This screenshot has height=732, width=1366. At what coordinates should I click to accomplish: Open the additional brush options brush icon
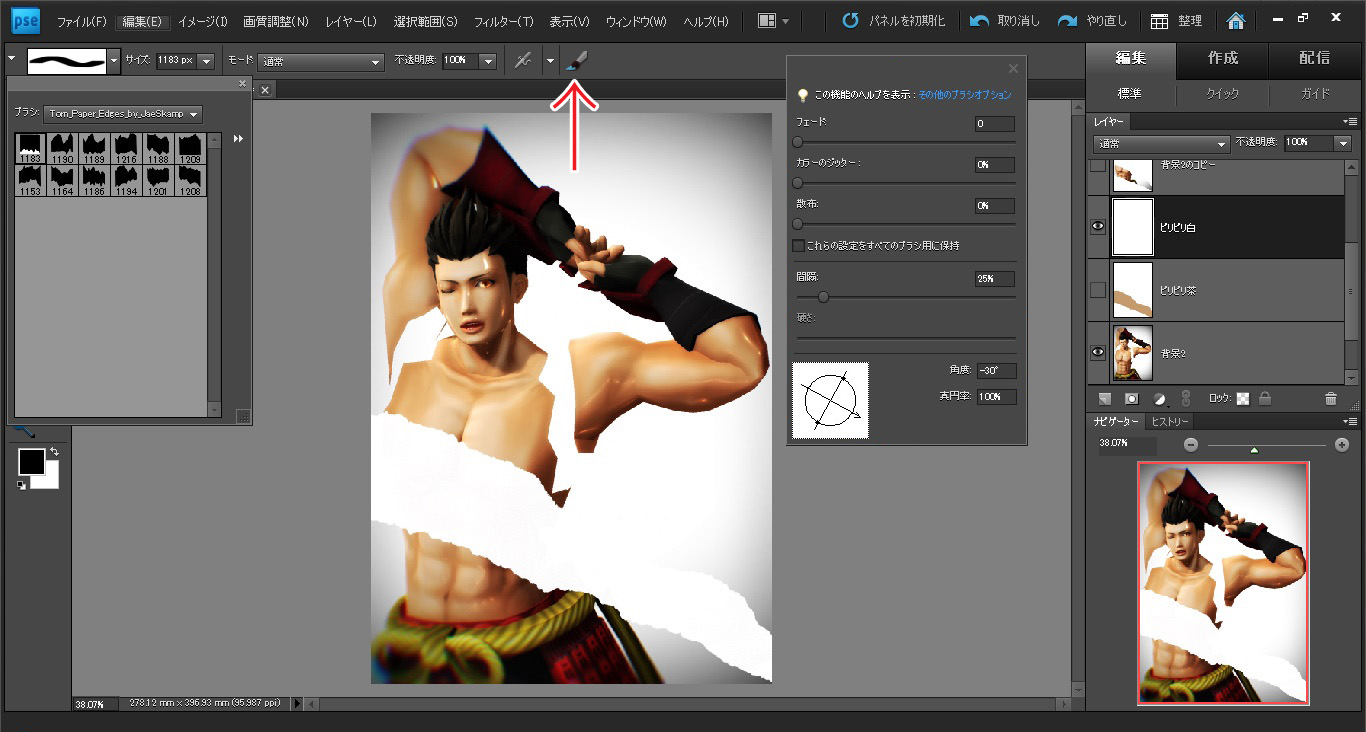click(576, 61)
